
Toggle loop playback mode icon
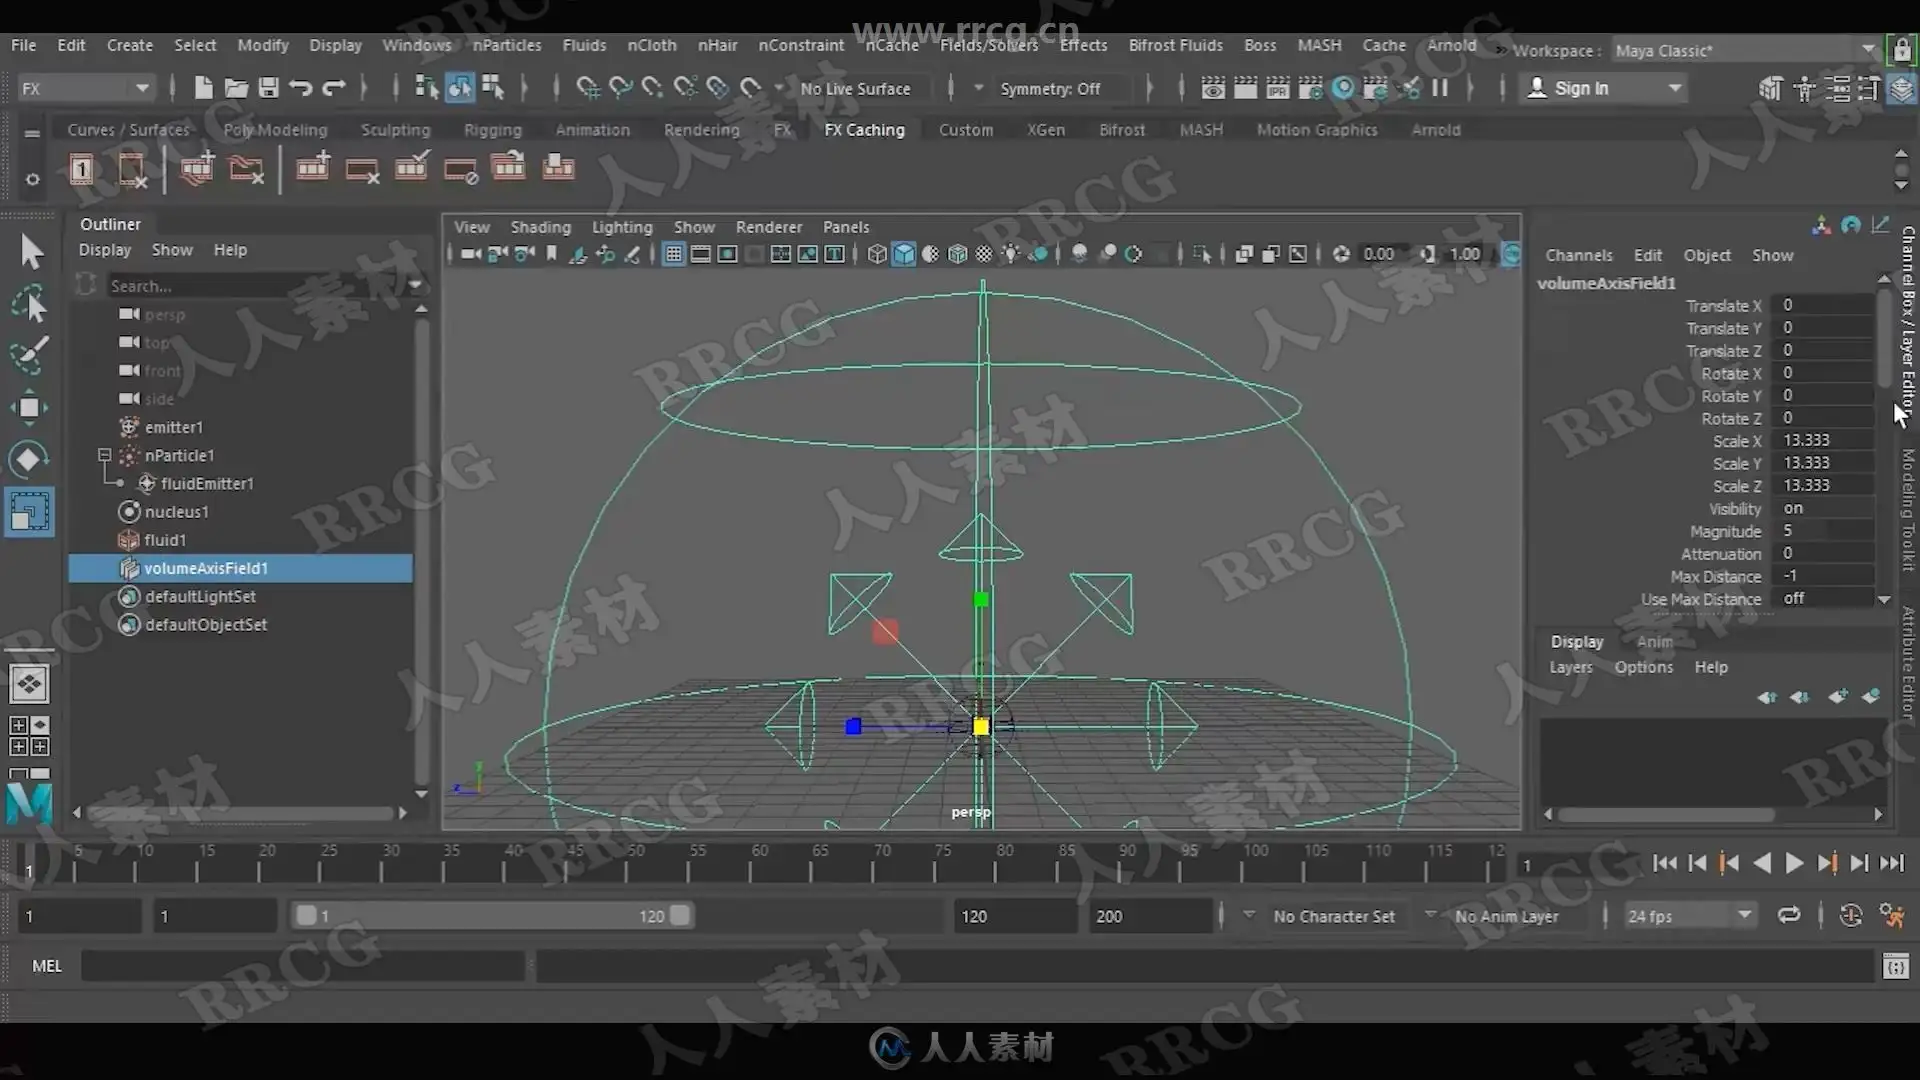click(1788, 915)
